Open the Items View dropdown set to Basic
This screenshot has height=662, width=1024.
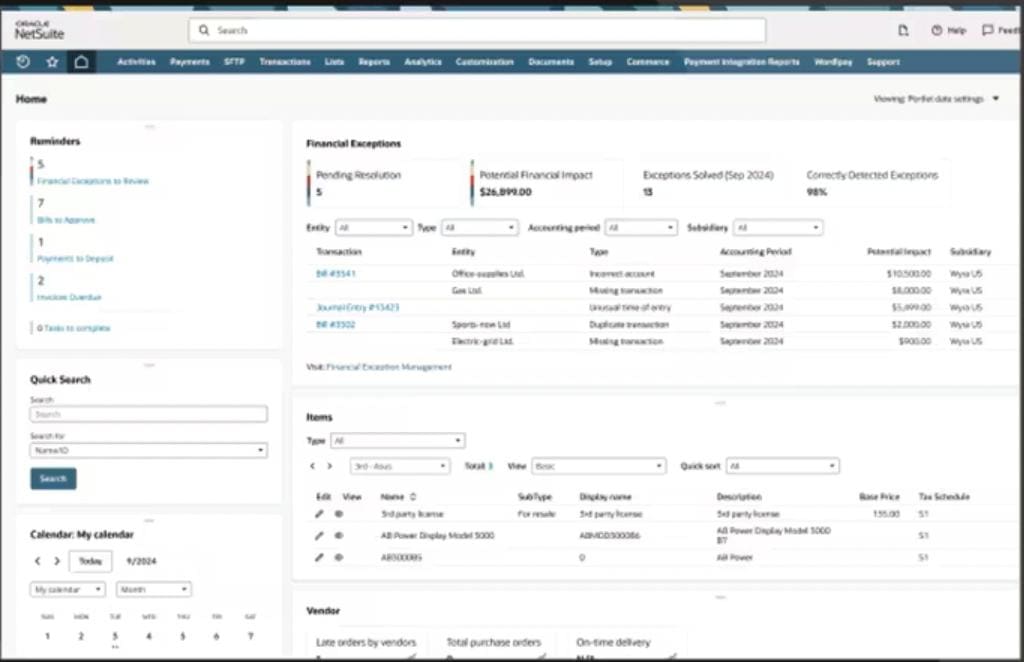(599, 466)
